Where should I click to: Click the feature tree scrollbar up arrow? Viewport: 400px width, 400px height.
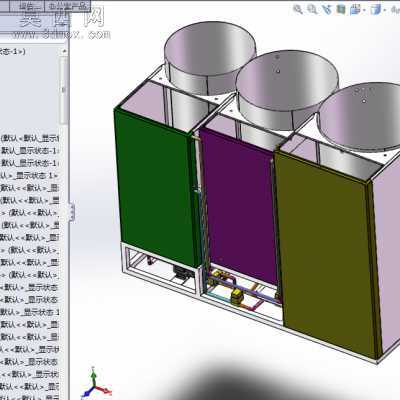(64, 51)
